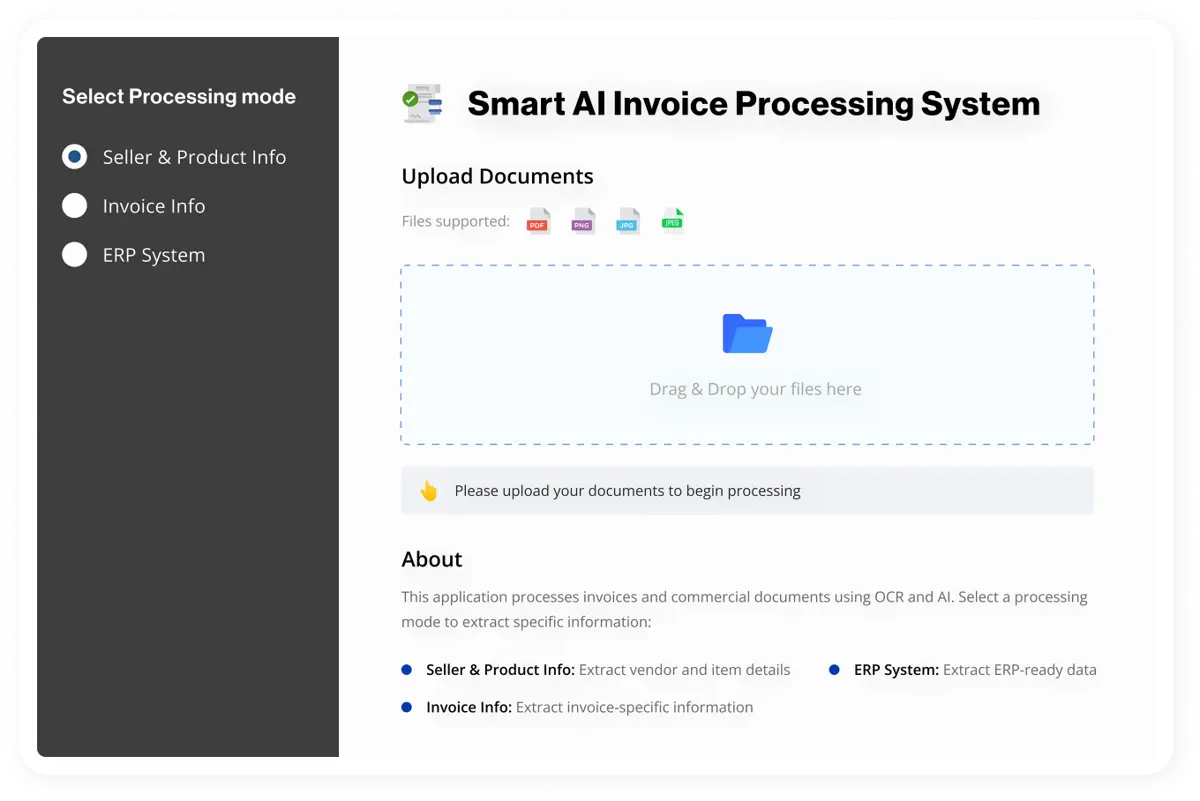This screenshot has height=801, width=1200.
Task: Click the Smart AI Invoice Processing System title
Action: coord(754,103)
